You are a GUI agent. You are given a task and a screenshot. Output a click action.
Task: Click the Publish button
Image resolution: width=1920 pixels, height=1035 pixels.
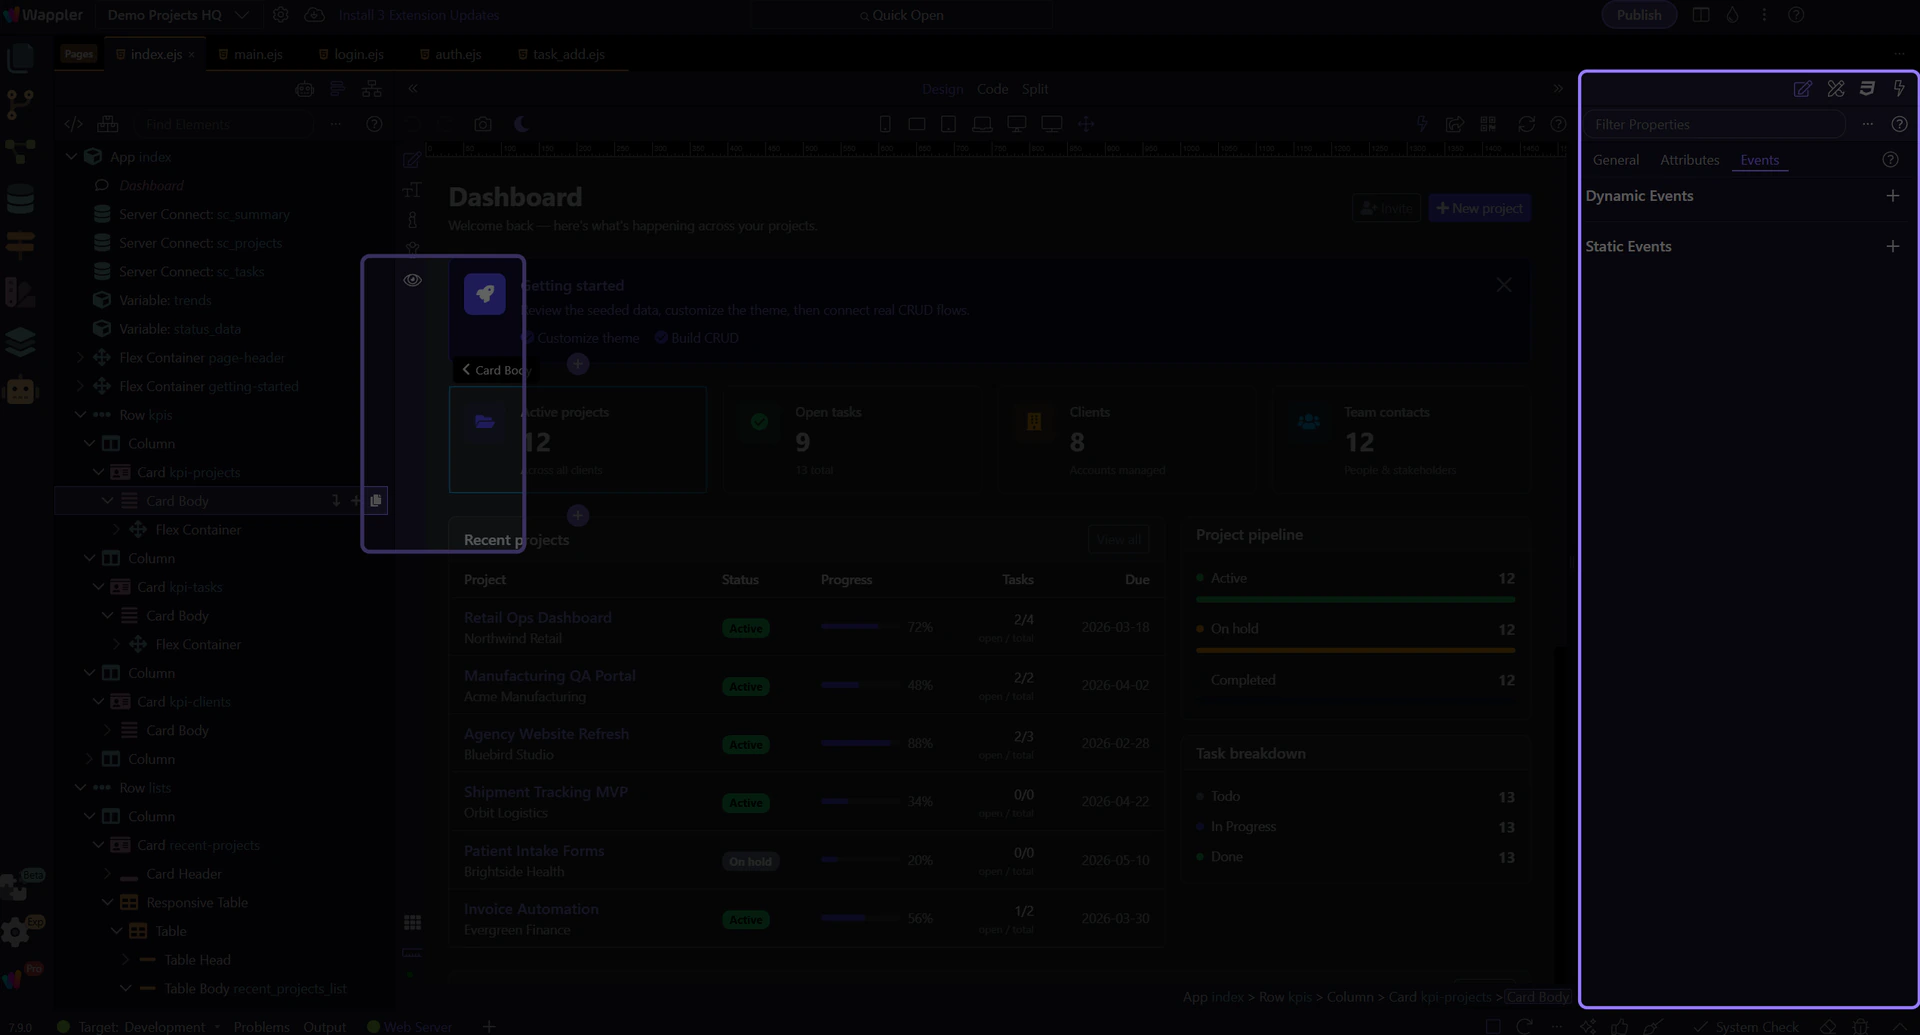pyautogui.click(x=1638, y=15)
